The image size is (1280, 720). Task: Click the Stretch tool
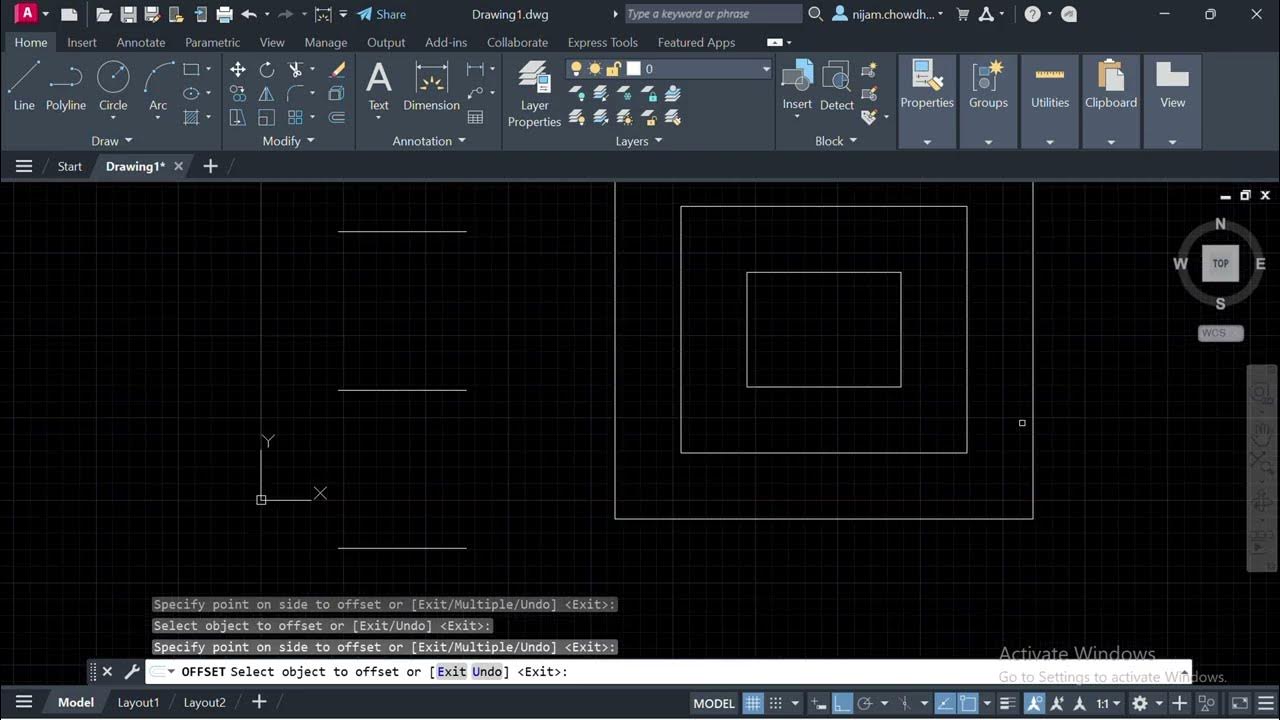pyautogui.click(x=238, y=117)
